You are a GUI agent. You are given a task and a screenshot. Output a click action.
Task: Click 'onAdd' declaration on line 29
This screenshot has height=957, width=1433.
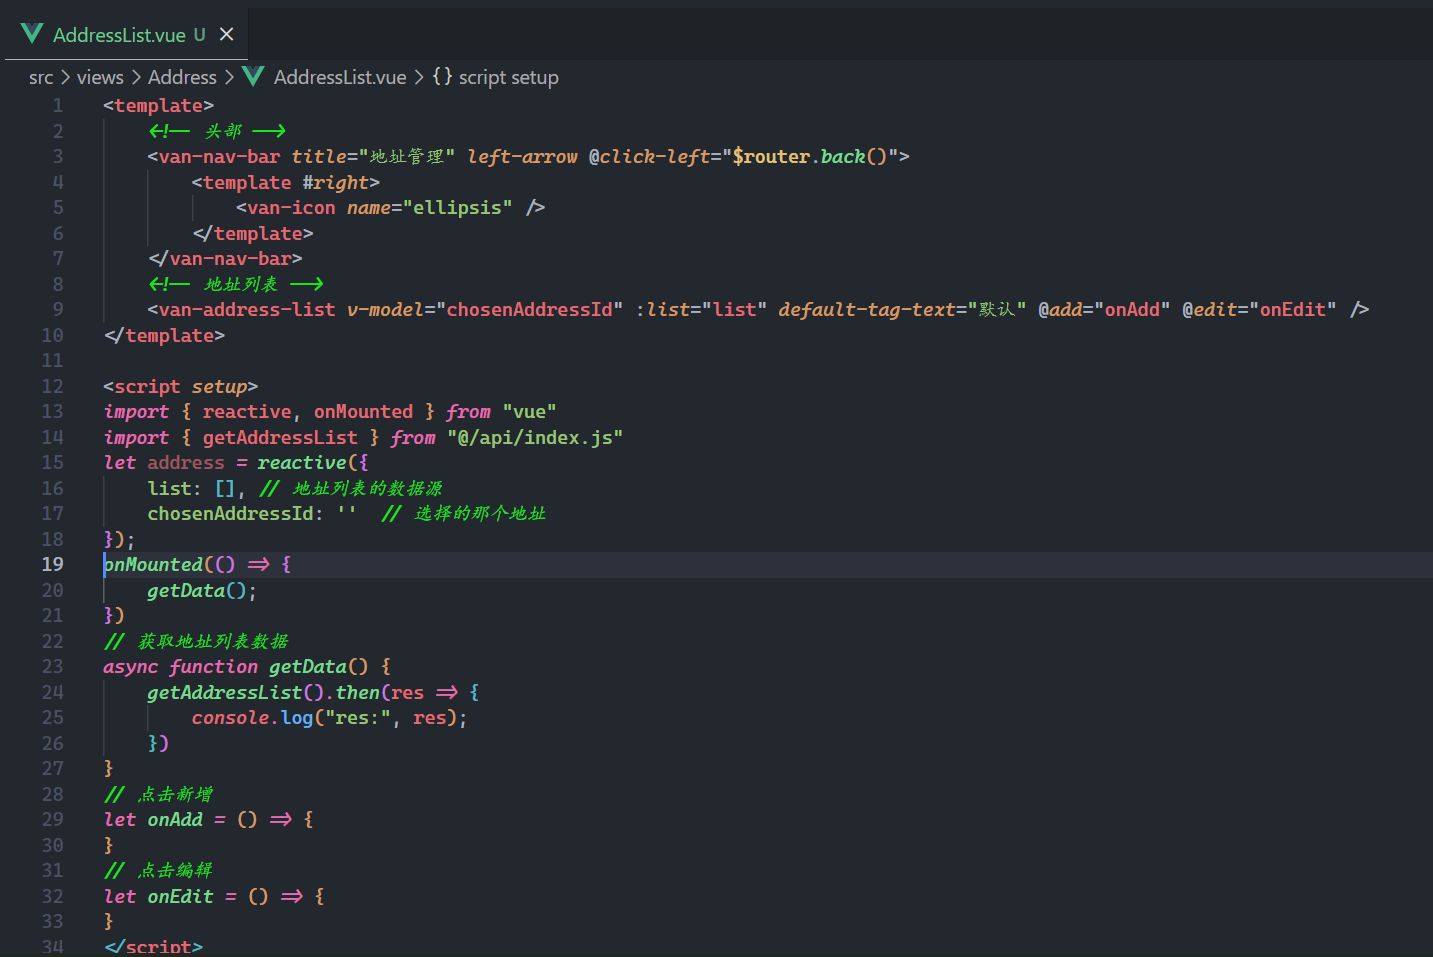tap(175, 820)
